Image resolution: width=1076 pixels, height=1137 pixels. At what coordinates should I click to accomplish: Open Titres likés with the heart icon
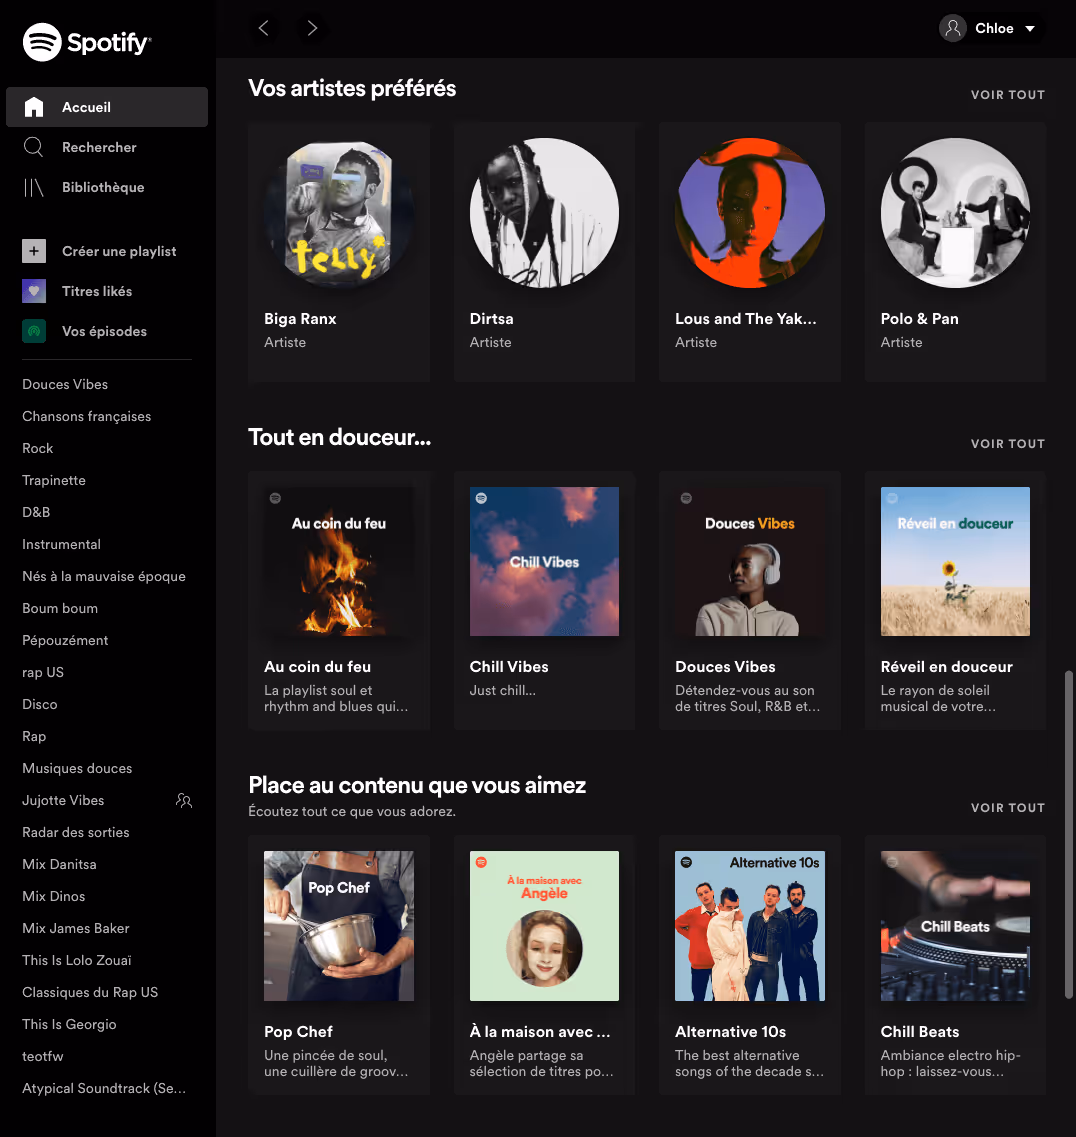(33, 291)
